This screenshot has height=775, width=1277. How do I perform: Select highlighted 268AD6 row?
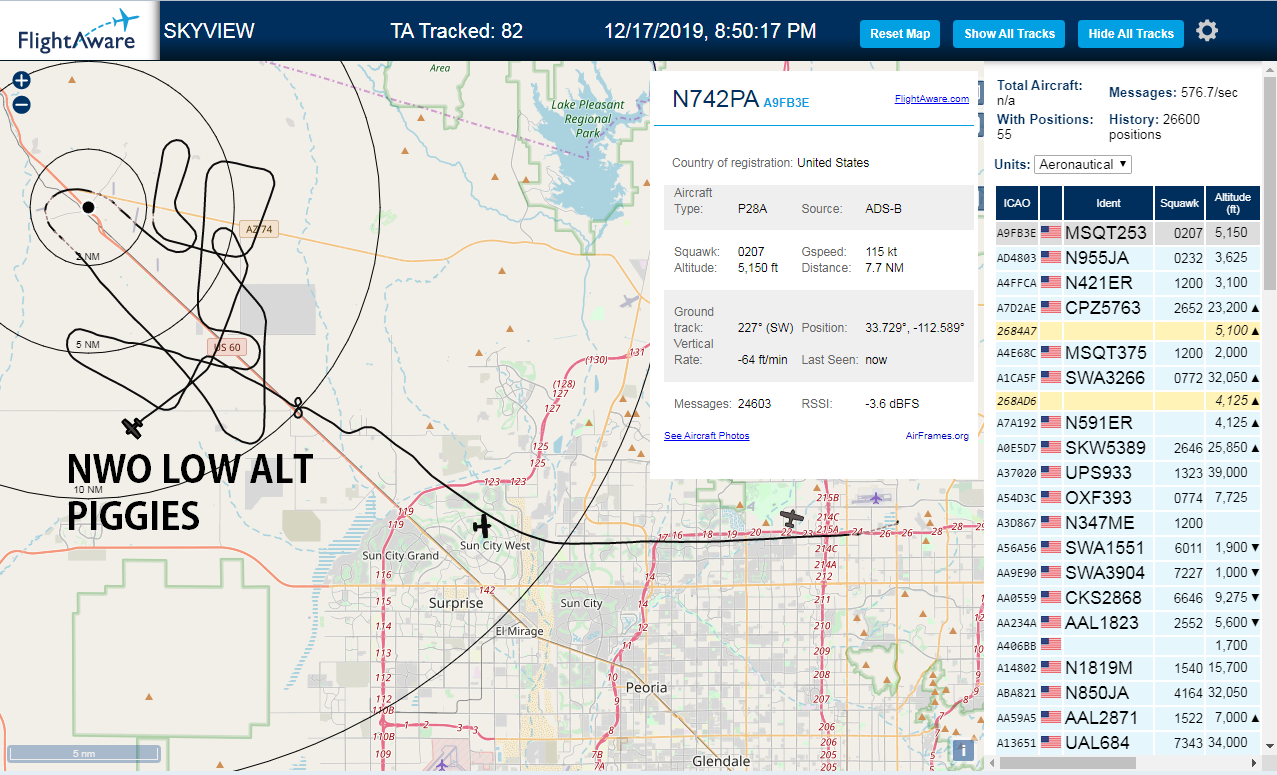[x=1127, y=400]
